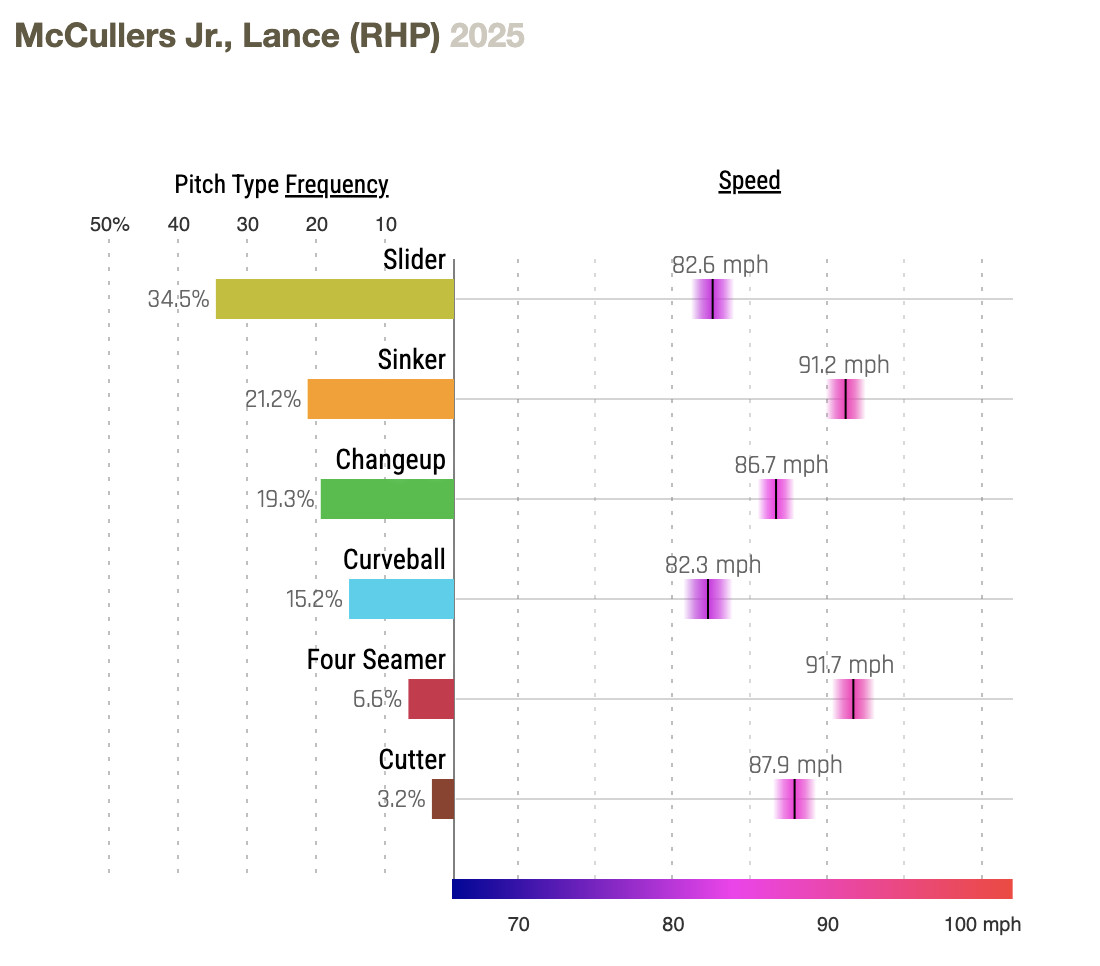This screenshot has width=1100, height=966.
Task: Click the 2025 season year in title
Action: pyautogui.click(x=487, y=37)
